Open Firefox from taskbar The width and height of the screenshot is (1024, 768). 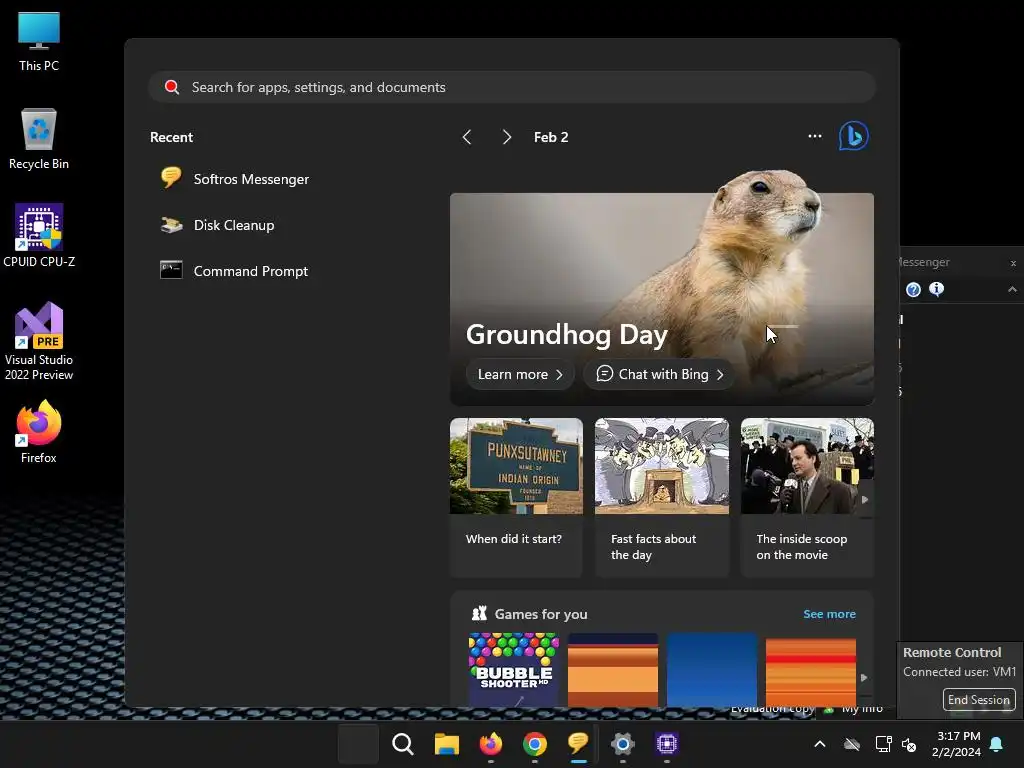tap(490, 744)
